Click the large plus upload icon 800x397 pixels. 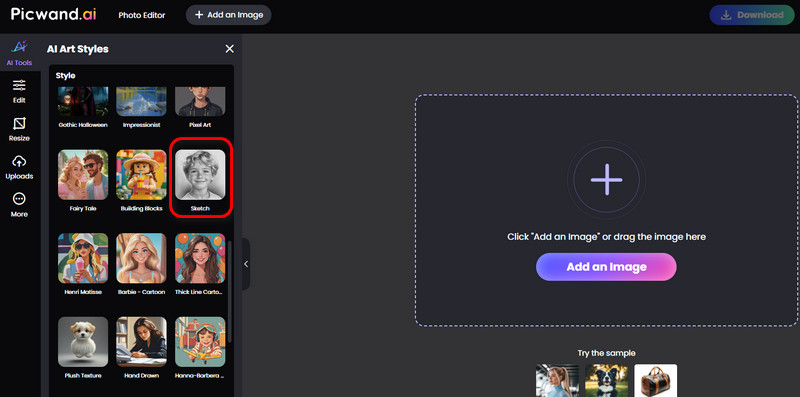[606, 179]
